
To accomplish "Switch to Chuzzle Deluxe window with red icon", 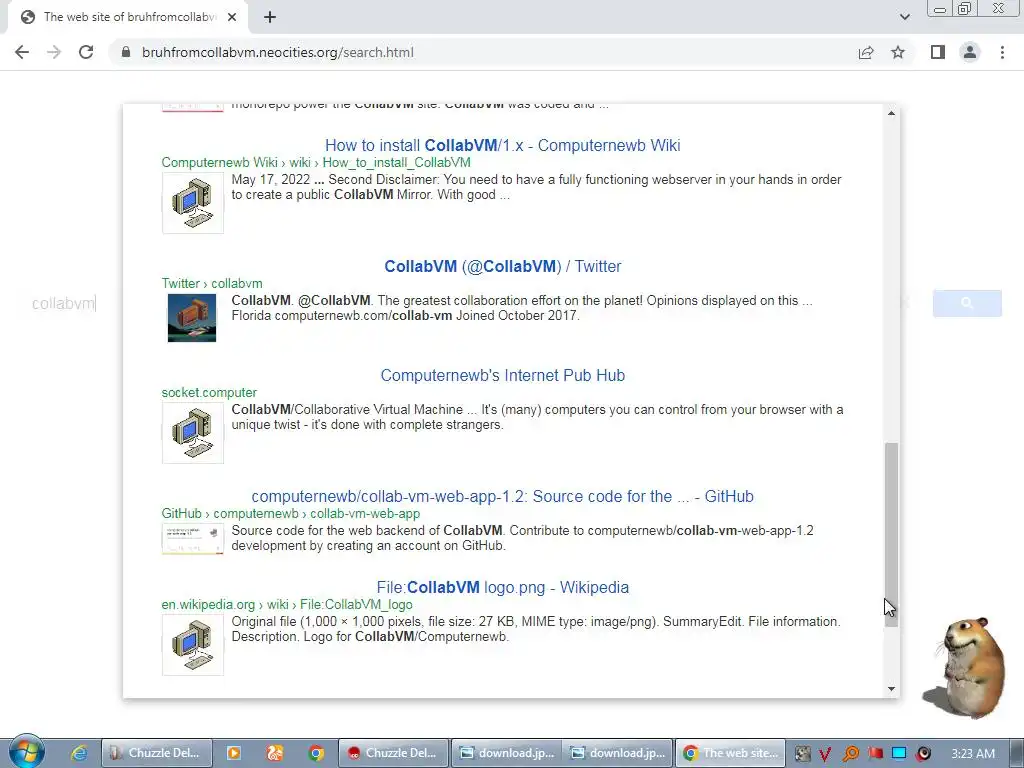I will tap(394, 753).
